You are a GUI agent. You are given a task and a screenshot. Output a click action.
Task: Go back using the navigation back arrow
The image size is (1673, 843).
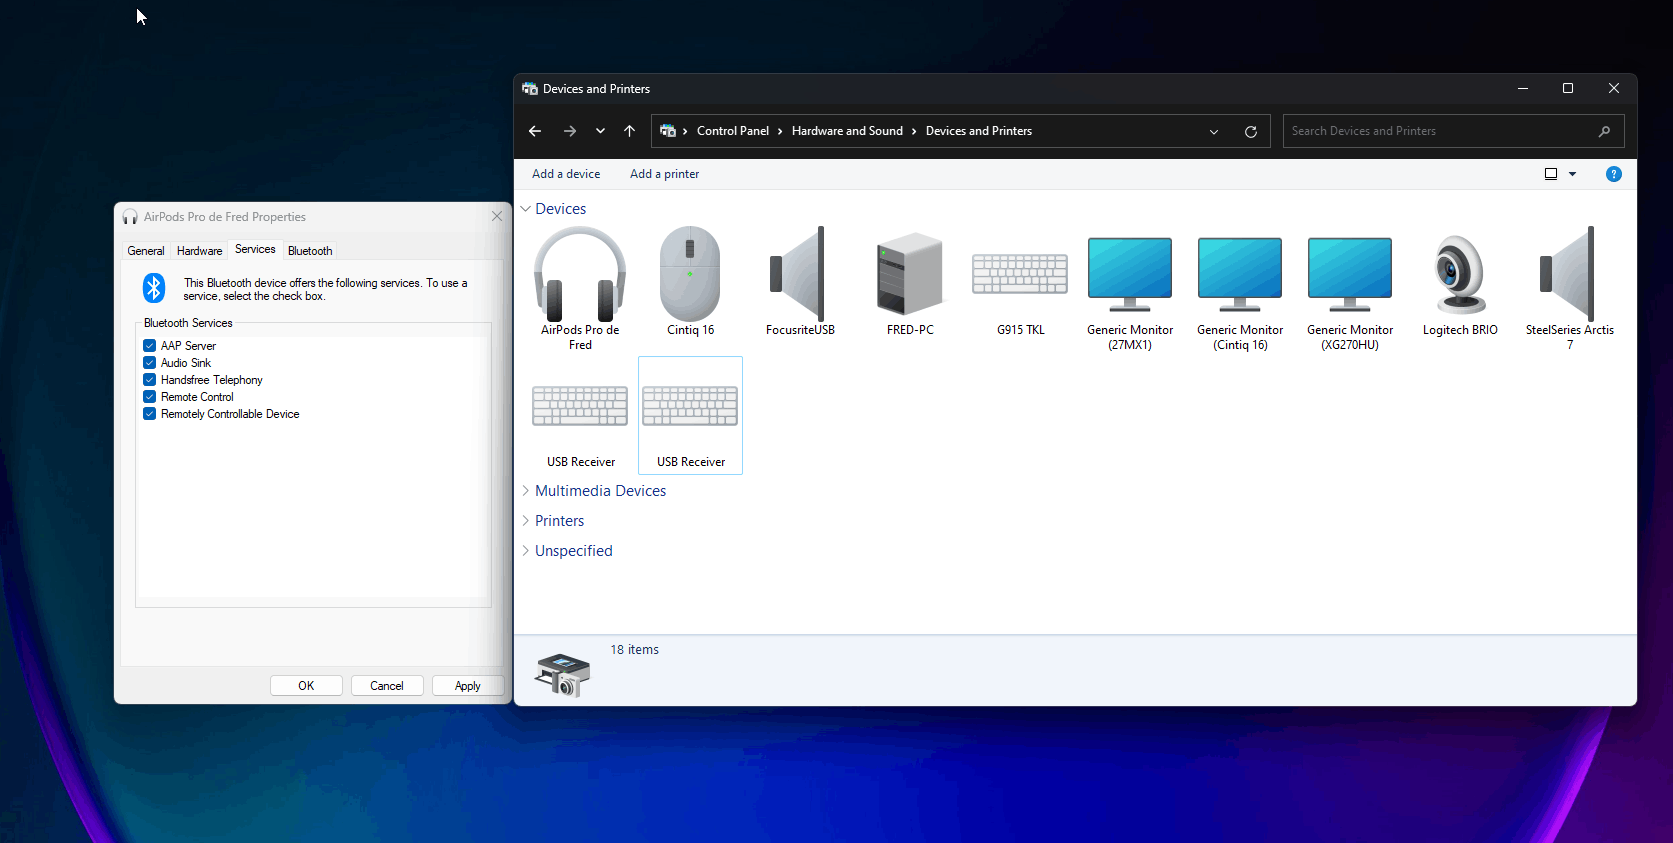click(535, 131)
